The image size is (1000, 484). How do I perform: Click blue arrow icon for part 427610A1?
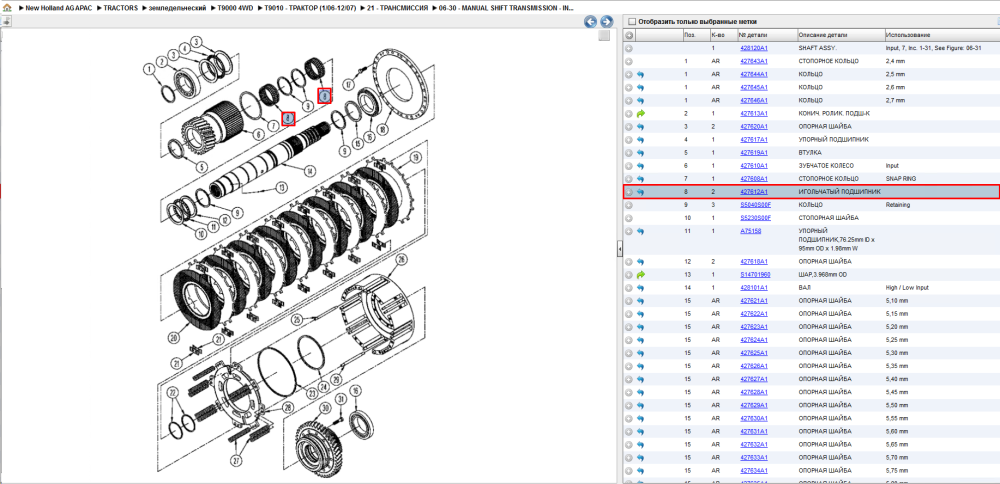coord(640,166)
